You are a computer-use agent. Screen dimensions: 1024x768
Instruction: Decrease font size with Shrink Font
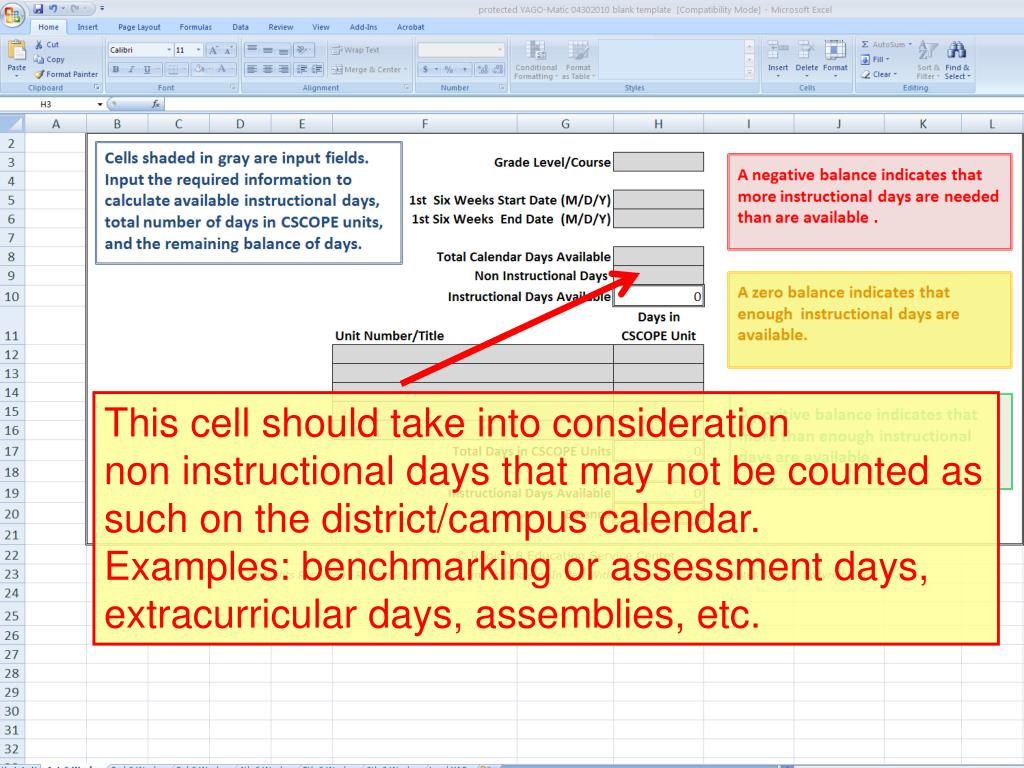coord(228,50)
